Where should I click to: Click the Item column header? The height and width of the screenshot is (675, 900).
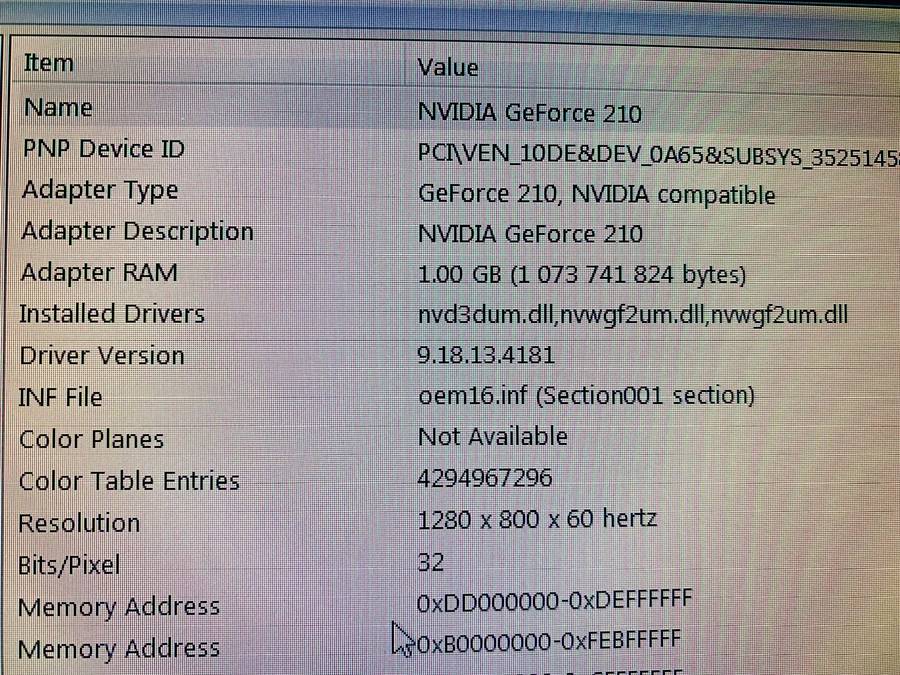(48, 62)
